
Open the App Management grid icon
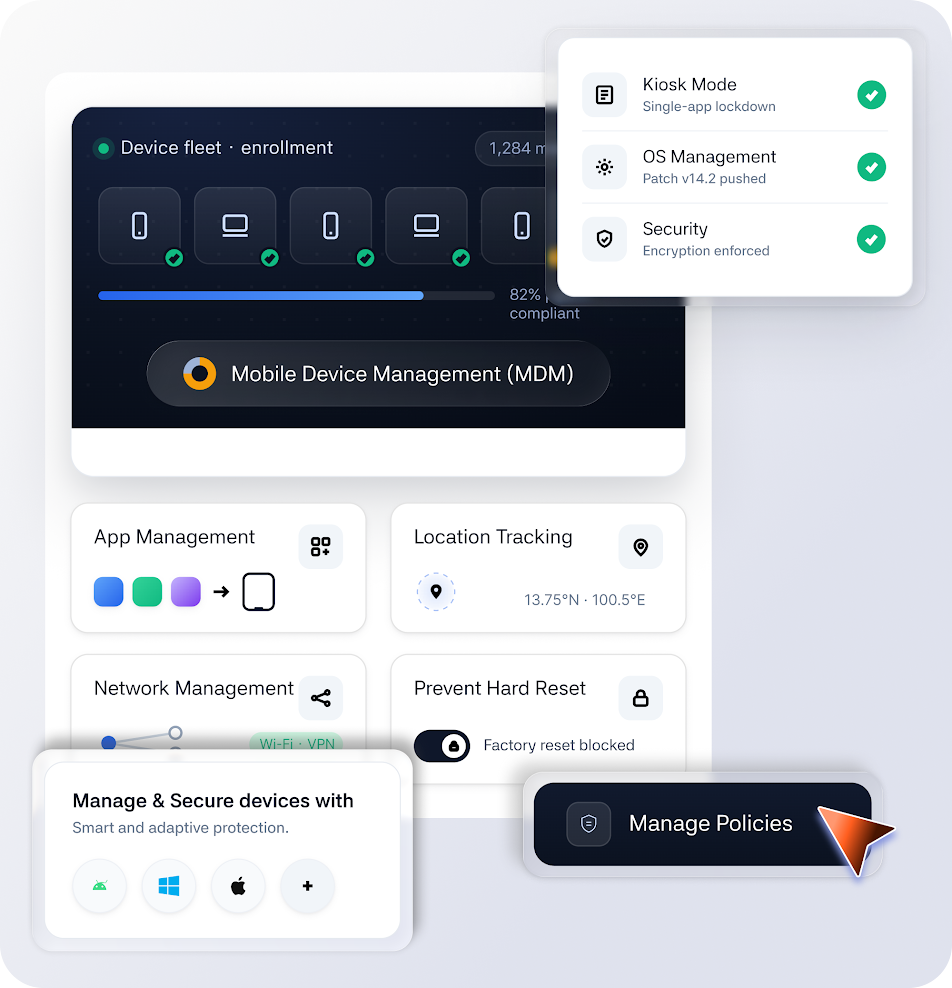[321, 546]
